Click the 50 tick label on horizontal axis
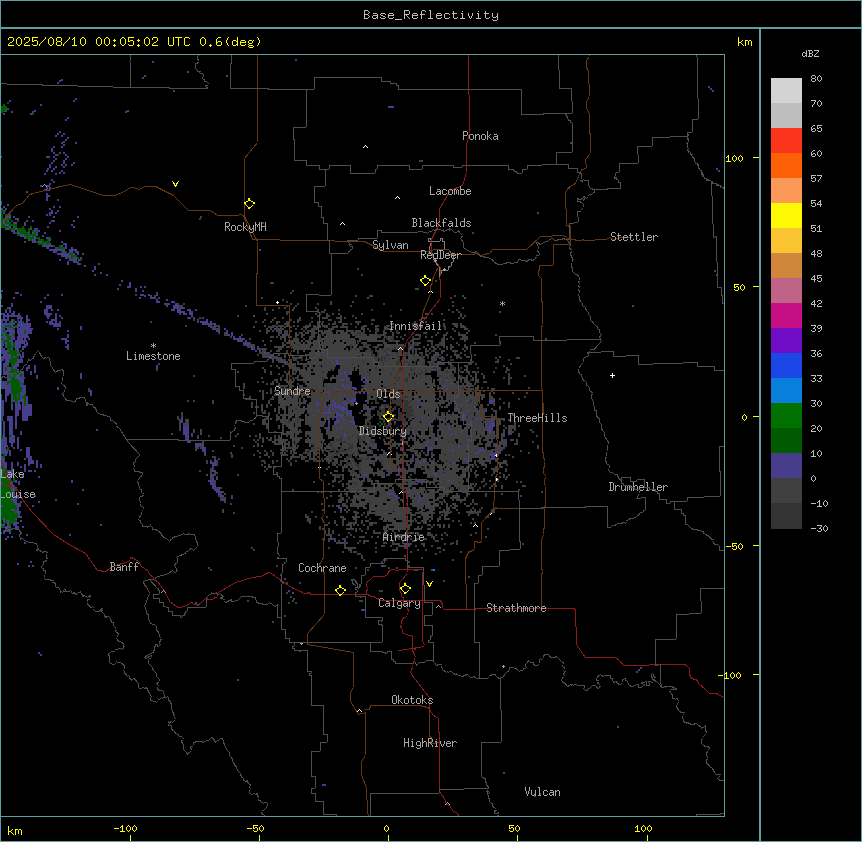Viewport: 862px width, 842px height. [514, 828]
